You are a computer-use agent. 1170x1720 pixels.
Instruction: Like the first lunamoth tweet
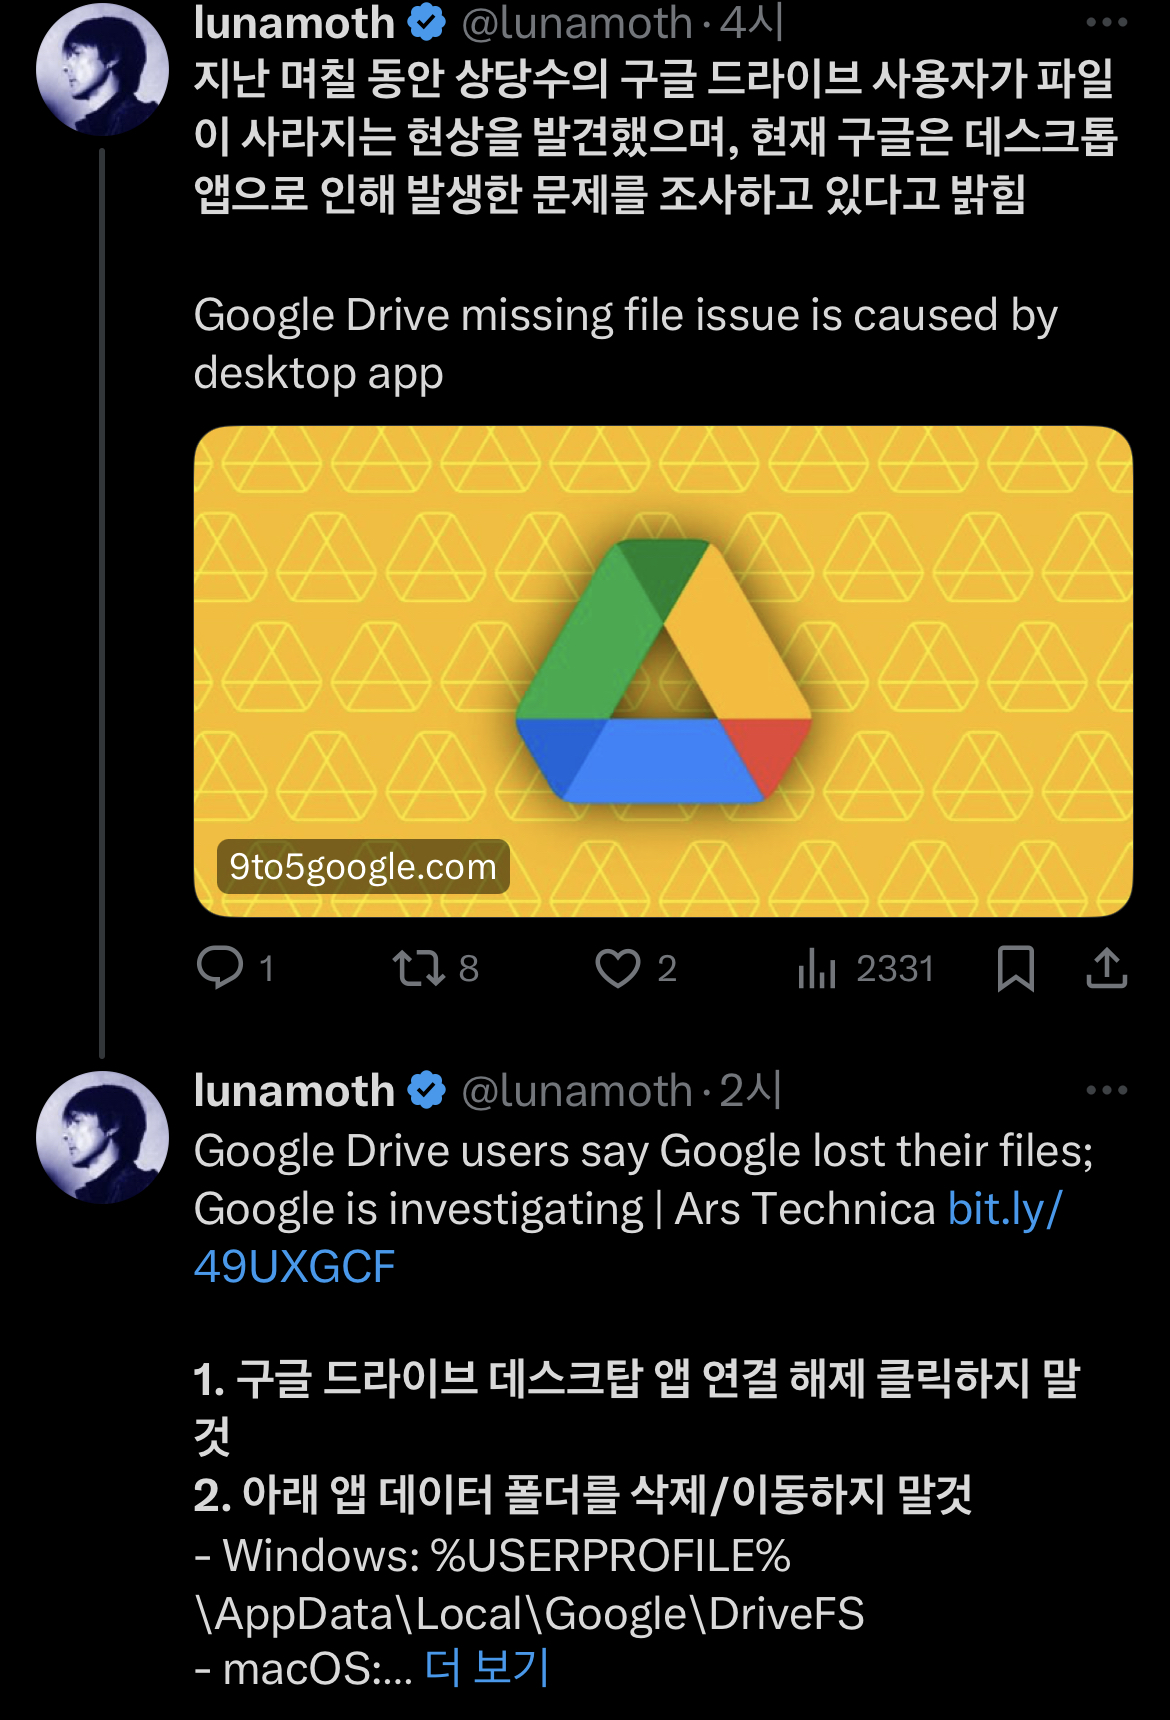[618, 968]
